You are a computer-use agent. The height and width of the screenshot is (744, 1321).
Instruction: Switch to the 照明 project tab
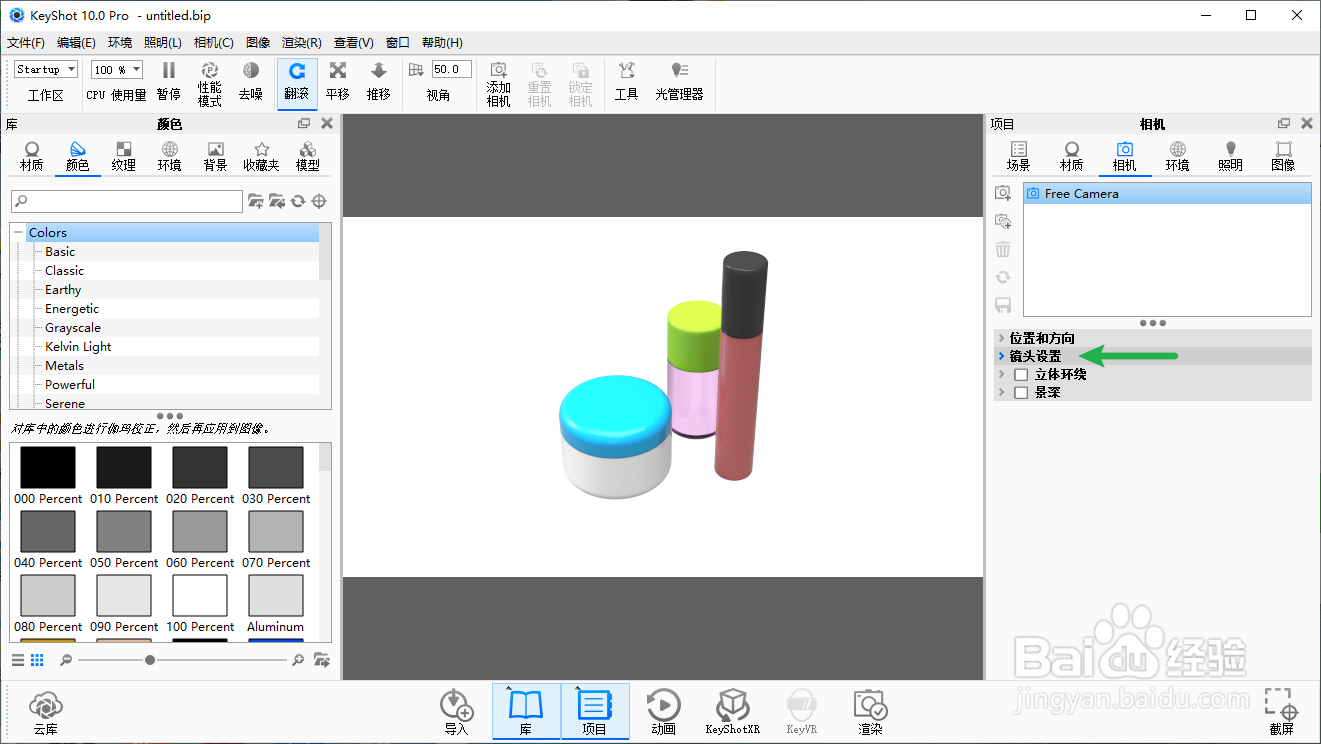[x=1231, y=157]
